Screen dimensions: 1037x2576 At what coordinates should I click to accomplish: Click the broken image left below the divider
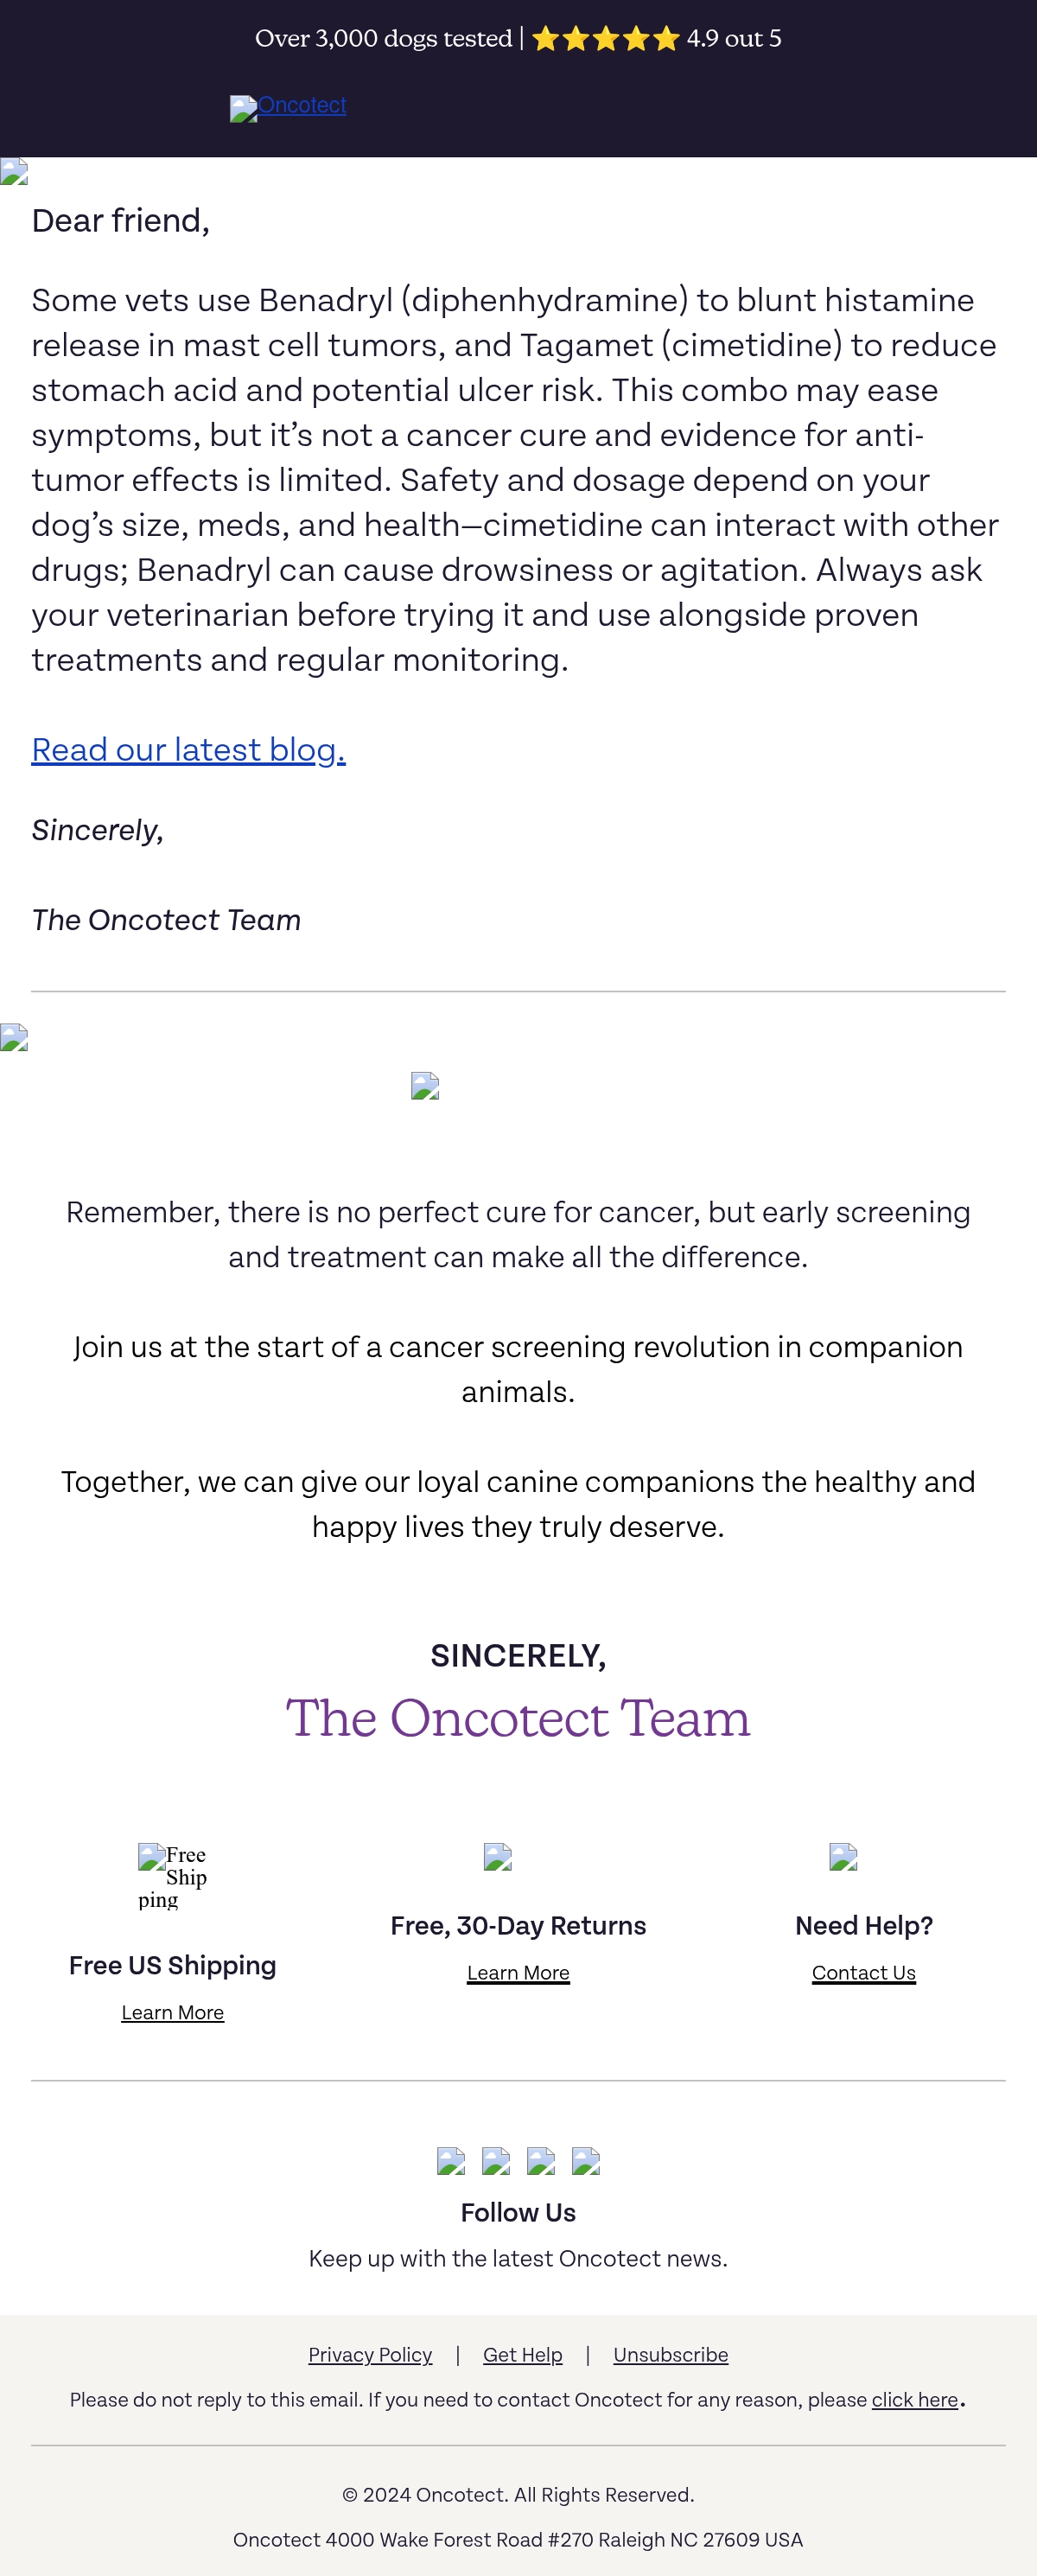point(14,1037)
